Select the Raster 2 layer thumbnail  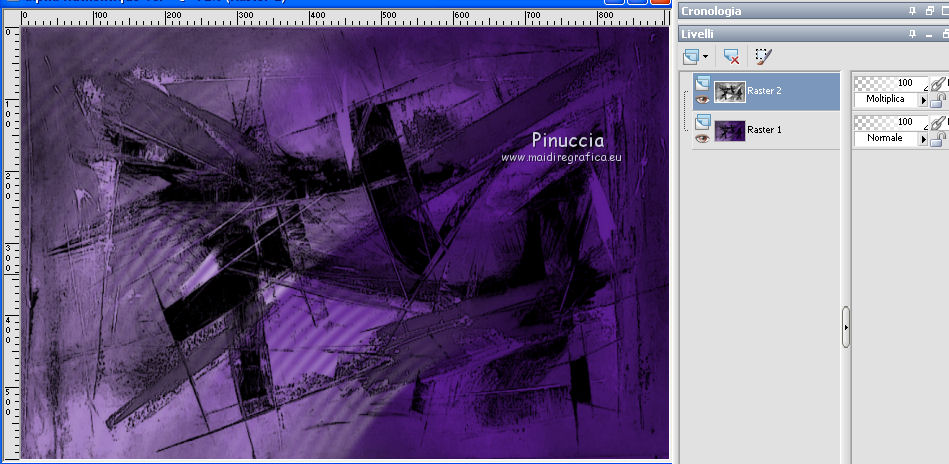(x=729, y=92)
